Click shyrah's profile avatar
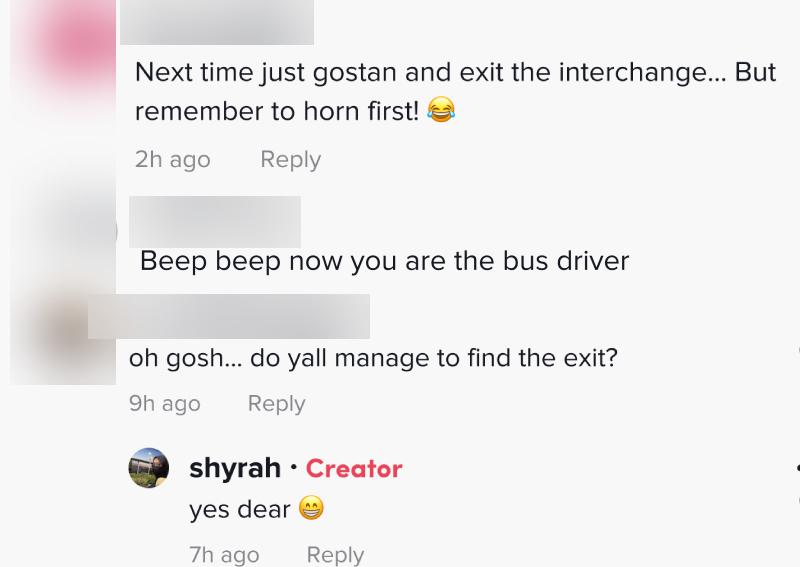The image size is (800, 567). coord(148,468)
